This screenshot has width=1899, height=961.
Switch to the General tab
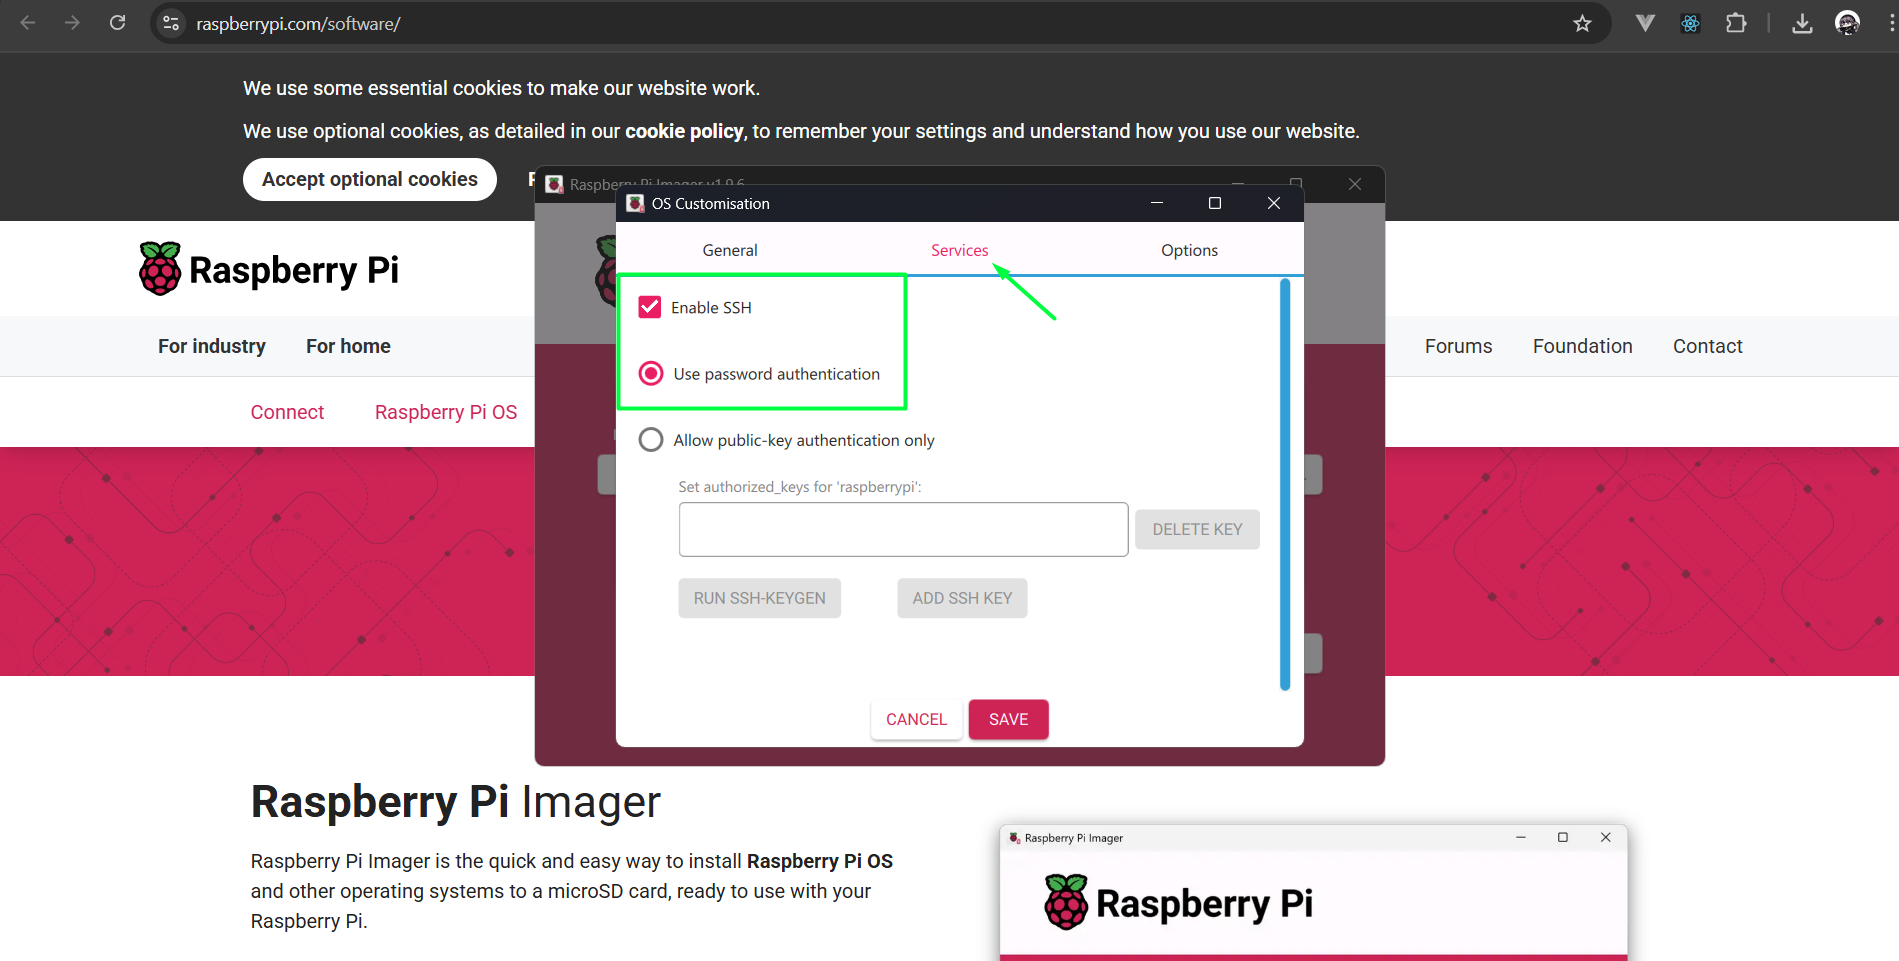pyautogui.click(x=730, y=250)
